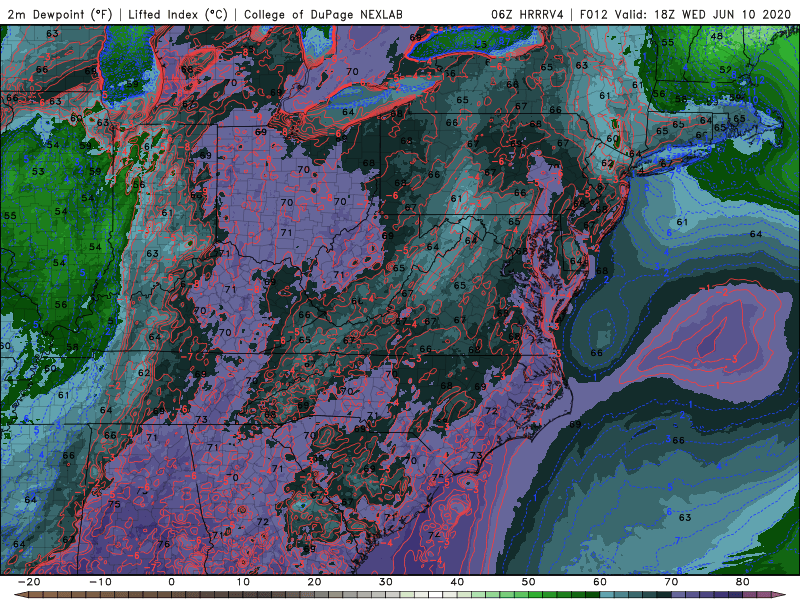Click the -20 label on the color scale
This screenshot has width=800, height=600.
pyautogui.click(x=28, y=582)
